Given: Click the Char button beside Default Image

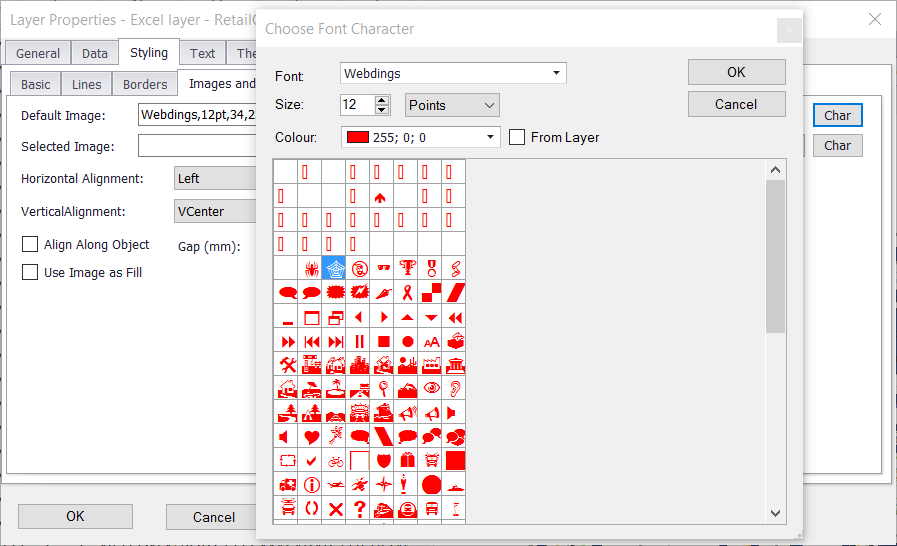Looking at the screenshot, I should 837,115.
